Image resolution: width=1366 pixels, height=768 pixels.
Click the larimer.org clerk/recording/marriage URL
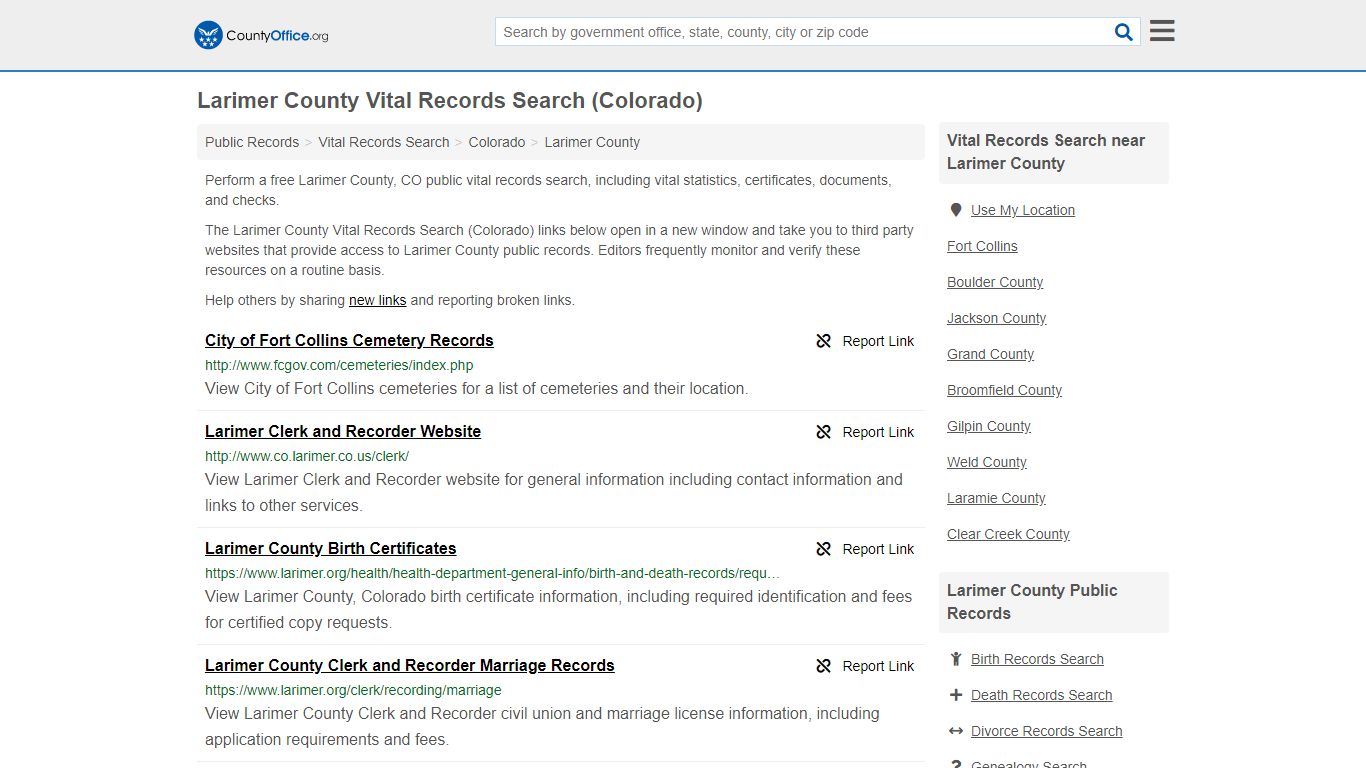click(x=353, y=690)
